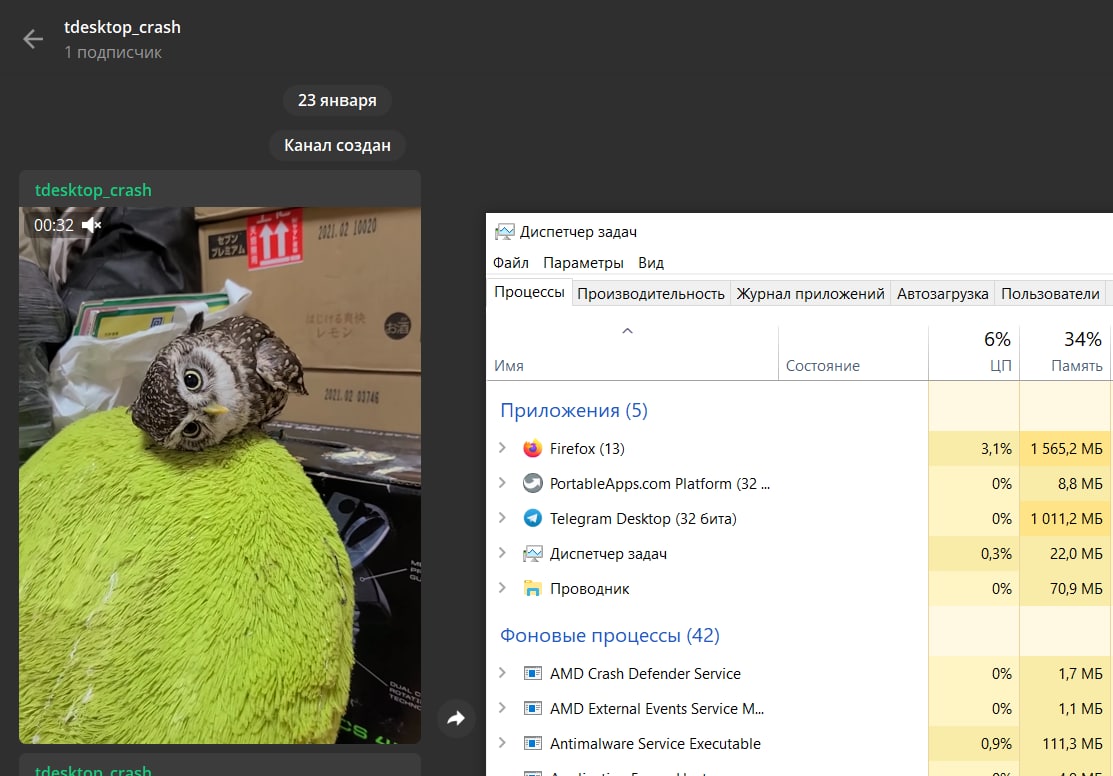Click the Канал создан service message
Image resolution: width=1113 pixels, height=776 pixels.
tap(337, 145)
